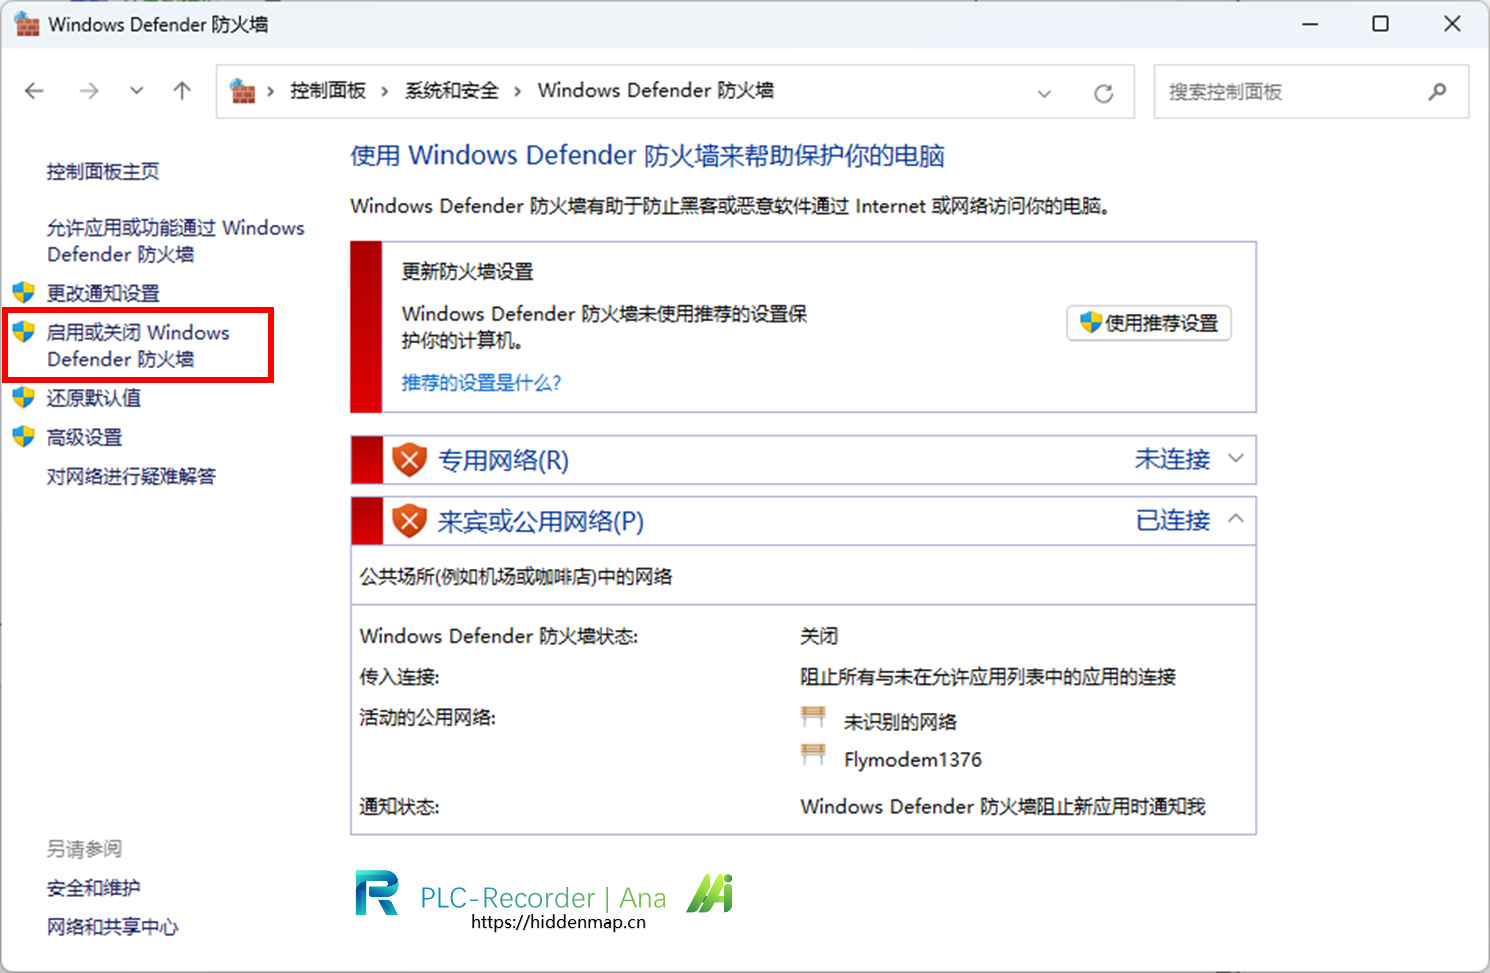Screen dimensions: 1490x973
Task: Open 更改通知设置 link
Action: (x=103, y=293)
